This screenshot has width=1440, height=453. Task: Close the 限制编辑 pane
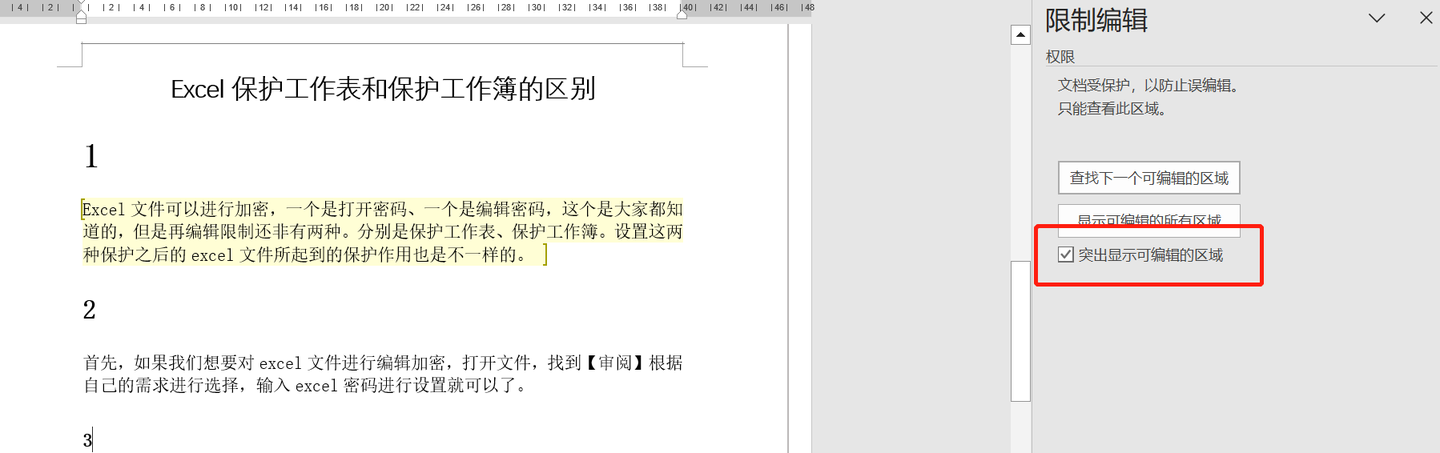pyautogui.click(x=1426, y=18)
